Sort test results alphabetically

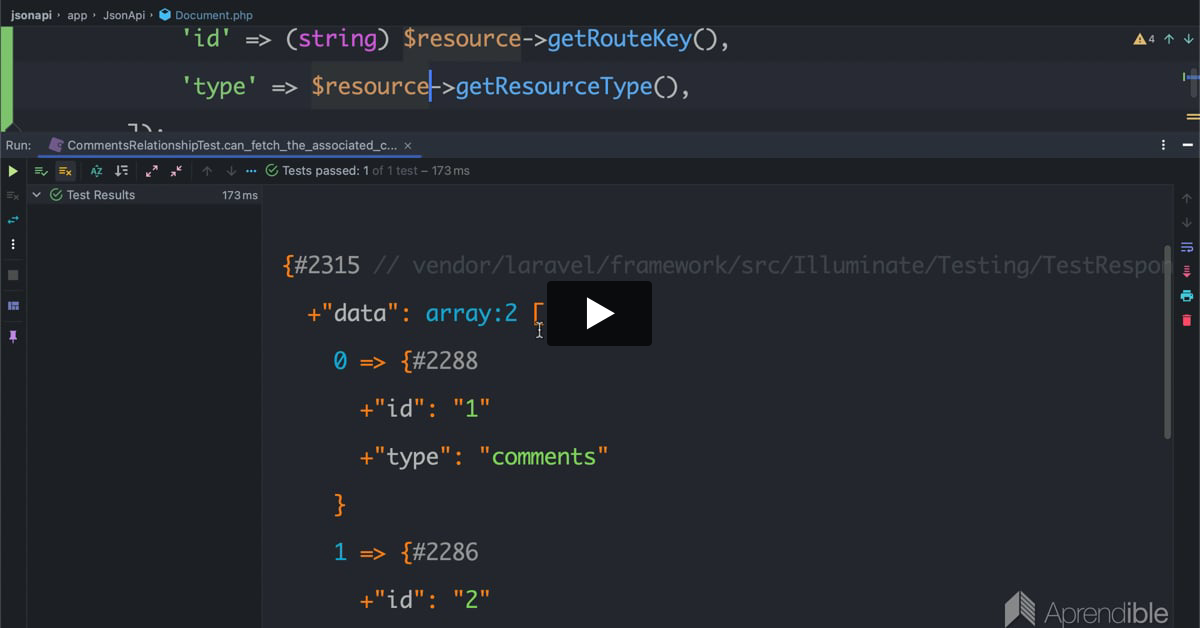(x=96, y=171)
